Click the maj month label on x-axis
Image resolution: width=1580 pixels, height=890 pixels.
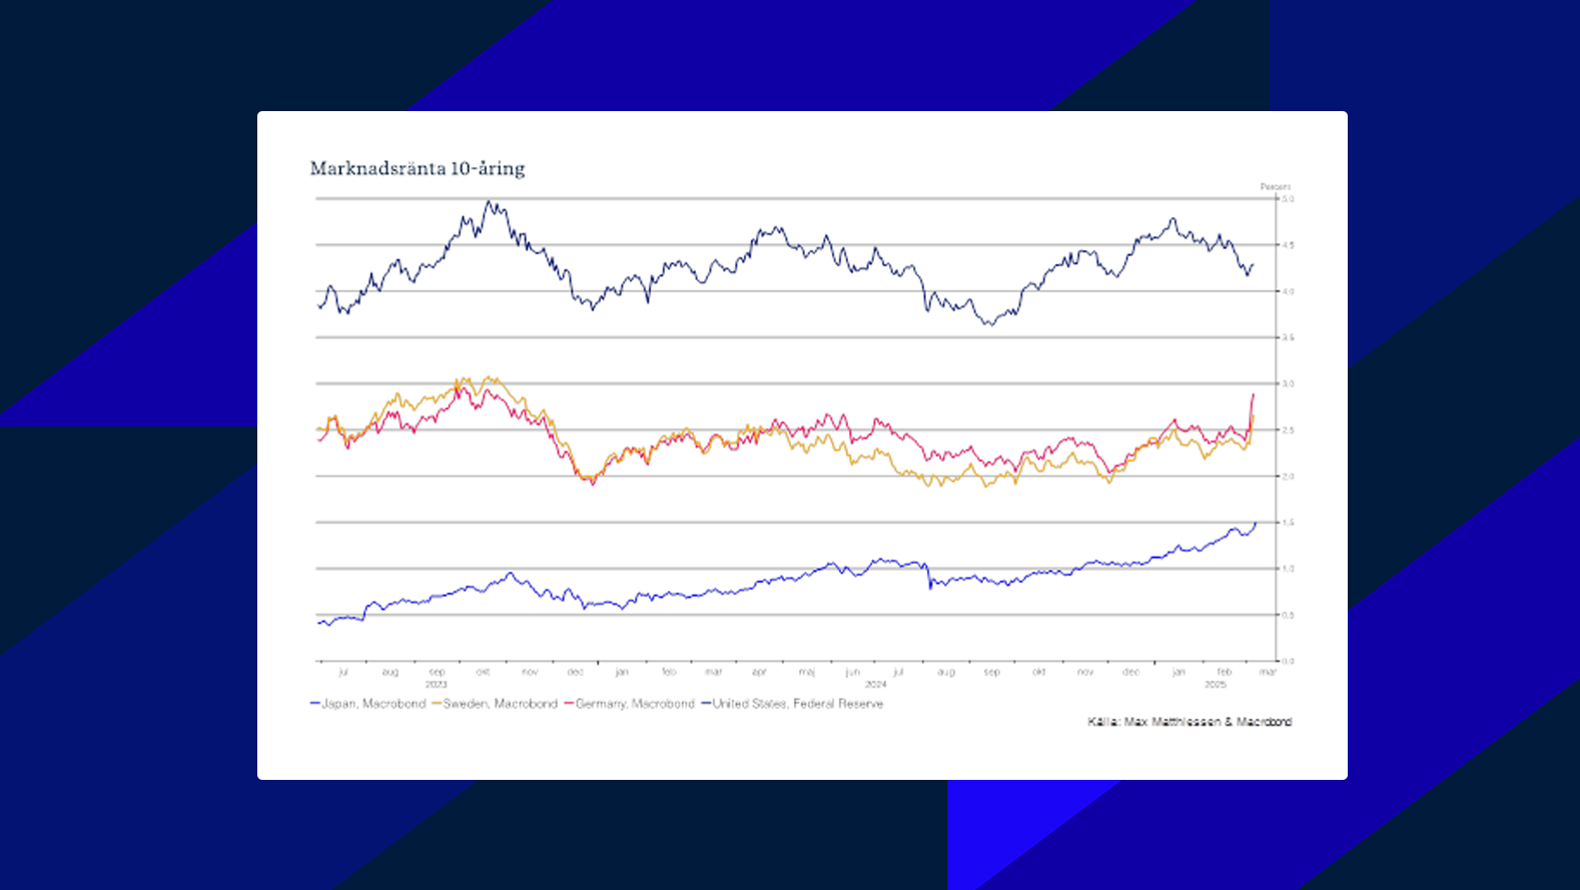(x=806, y=672)
